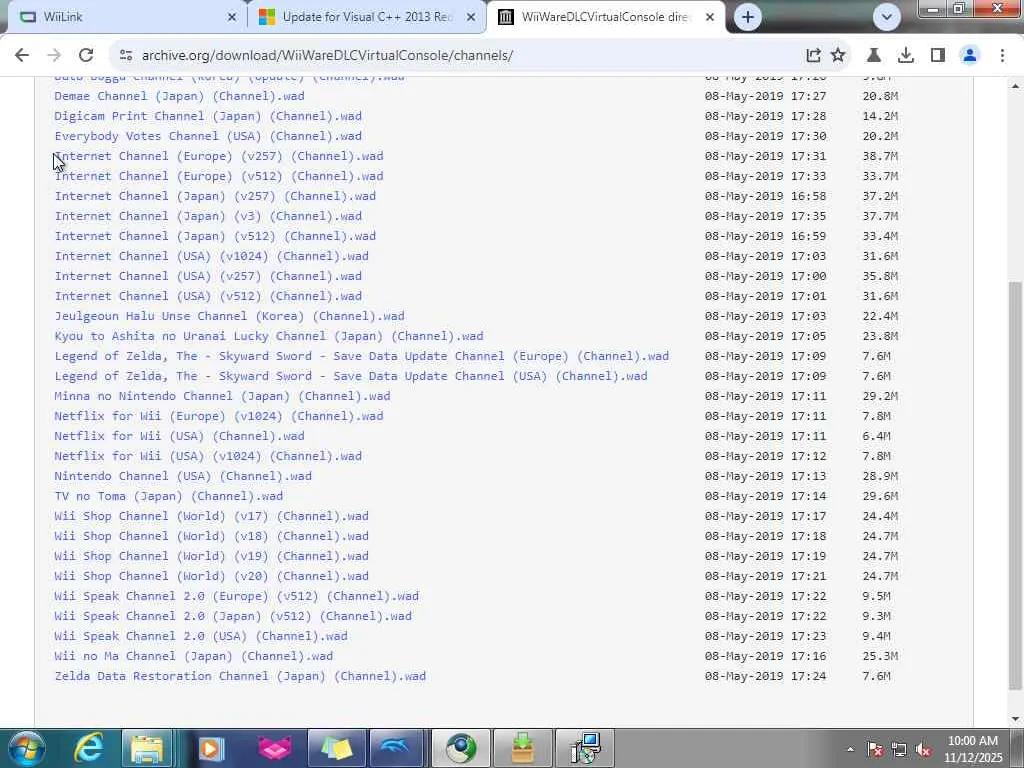Image resolution: width=1024 pixels, height=768 pixels.
Task: Download Wii Speak Channel 2.0 (Europe) (v512)
Action: click(236, 596)
